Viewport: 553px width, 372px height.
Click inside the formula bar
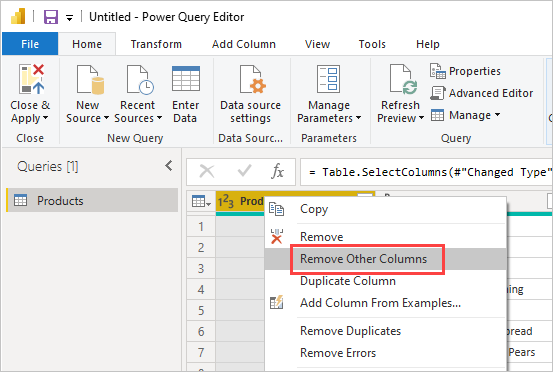pyautogui.click(x=426, y=172)
